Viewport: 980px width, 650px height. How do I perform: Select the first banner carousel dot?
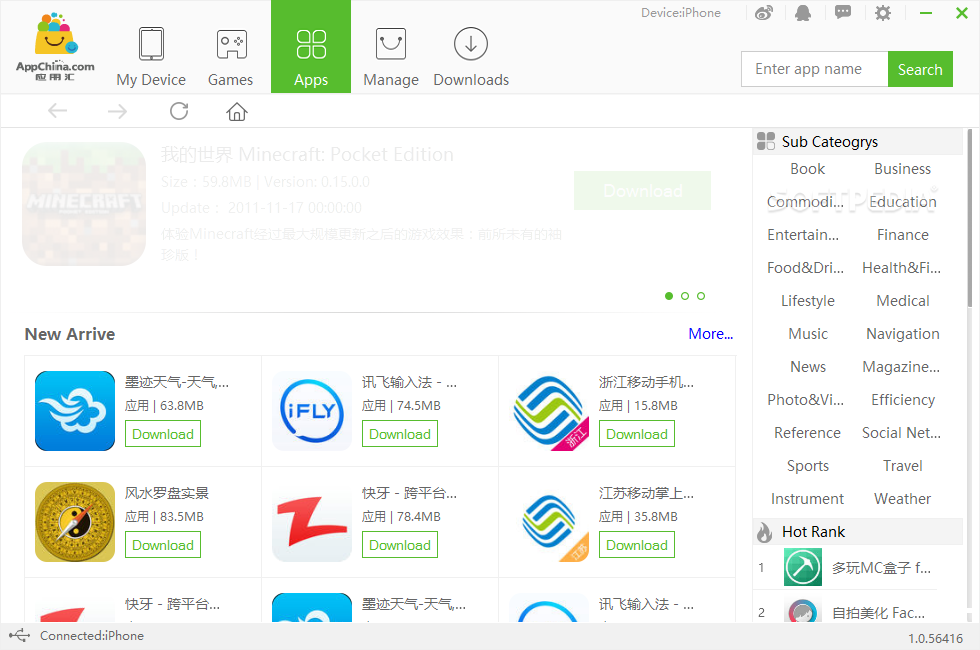(669, 296)
